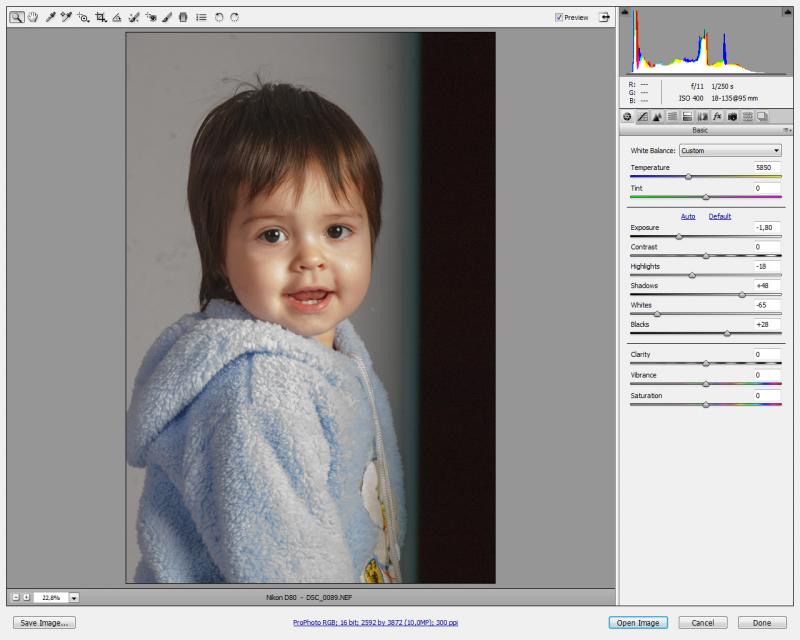This screenshot has width=800, height=640.
Task: Click the Shadows value field
Action: (x=766, y=286)
